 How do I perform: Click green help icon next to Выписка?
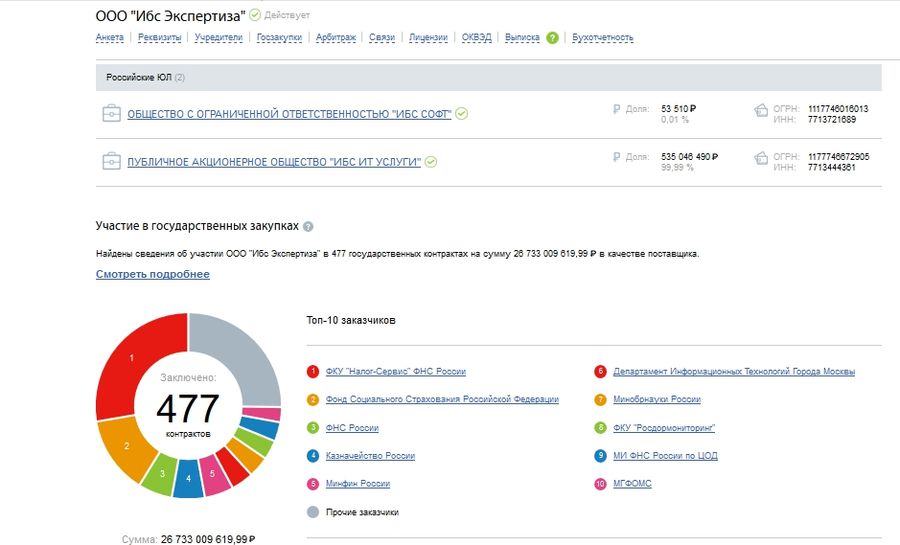[553, 38]
